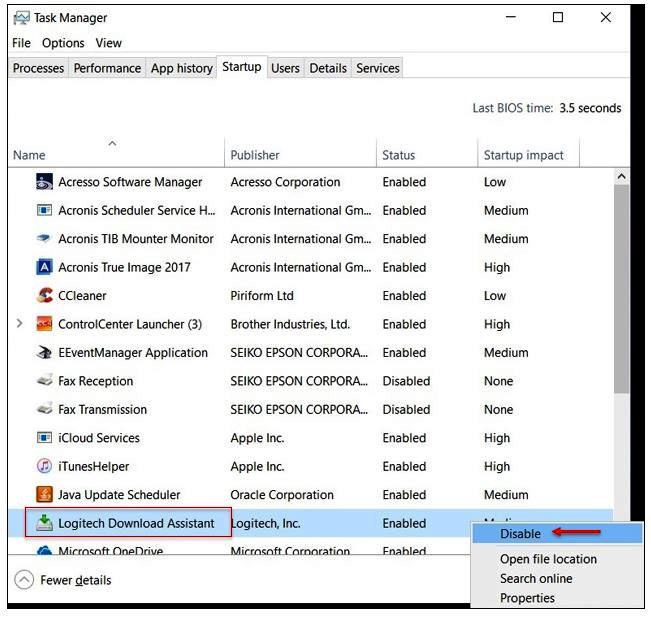The height and width of the screenshot is (617, 651).
Task: Click the scrollbar up arrow
Action: coord(621,176)
